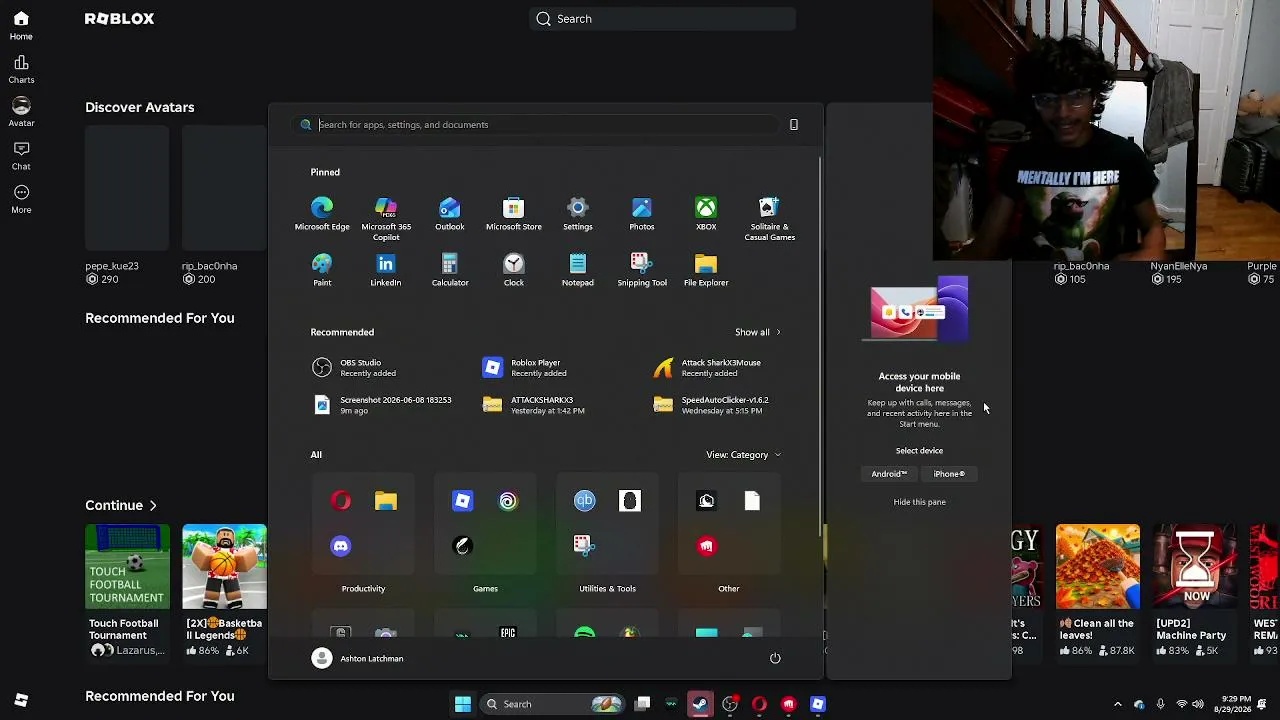
Task: Open the volume control in system tray
Action: (1198, 704)
